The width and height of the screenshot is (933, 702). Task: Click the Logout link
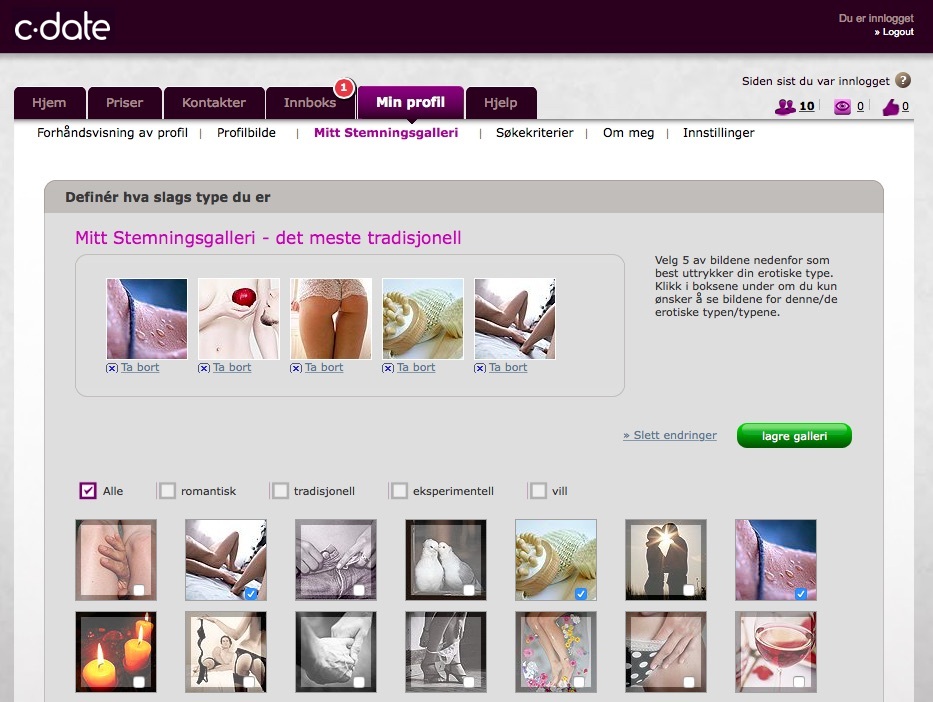tap(897, 32)
